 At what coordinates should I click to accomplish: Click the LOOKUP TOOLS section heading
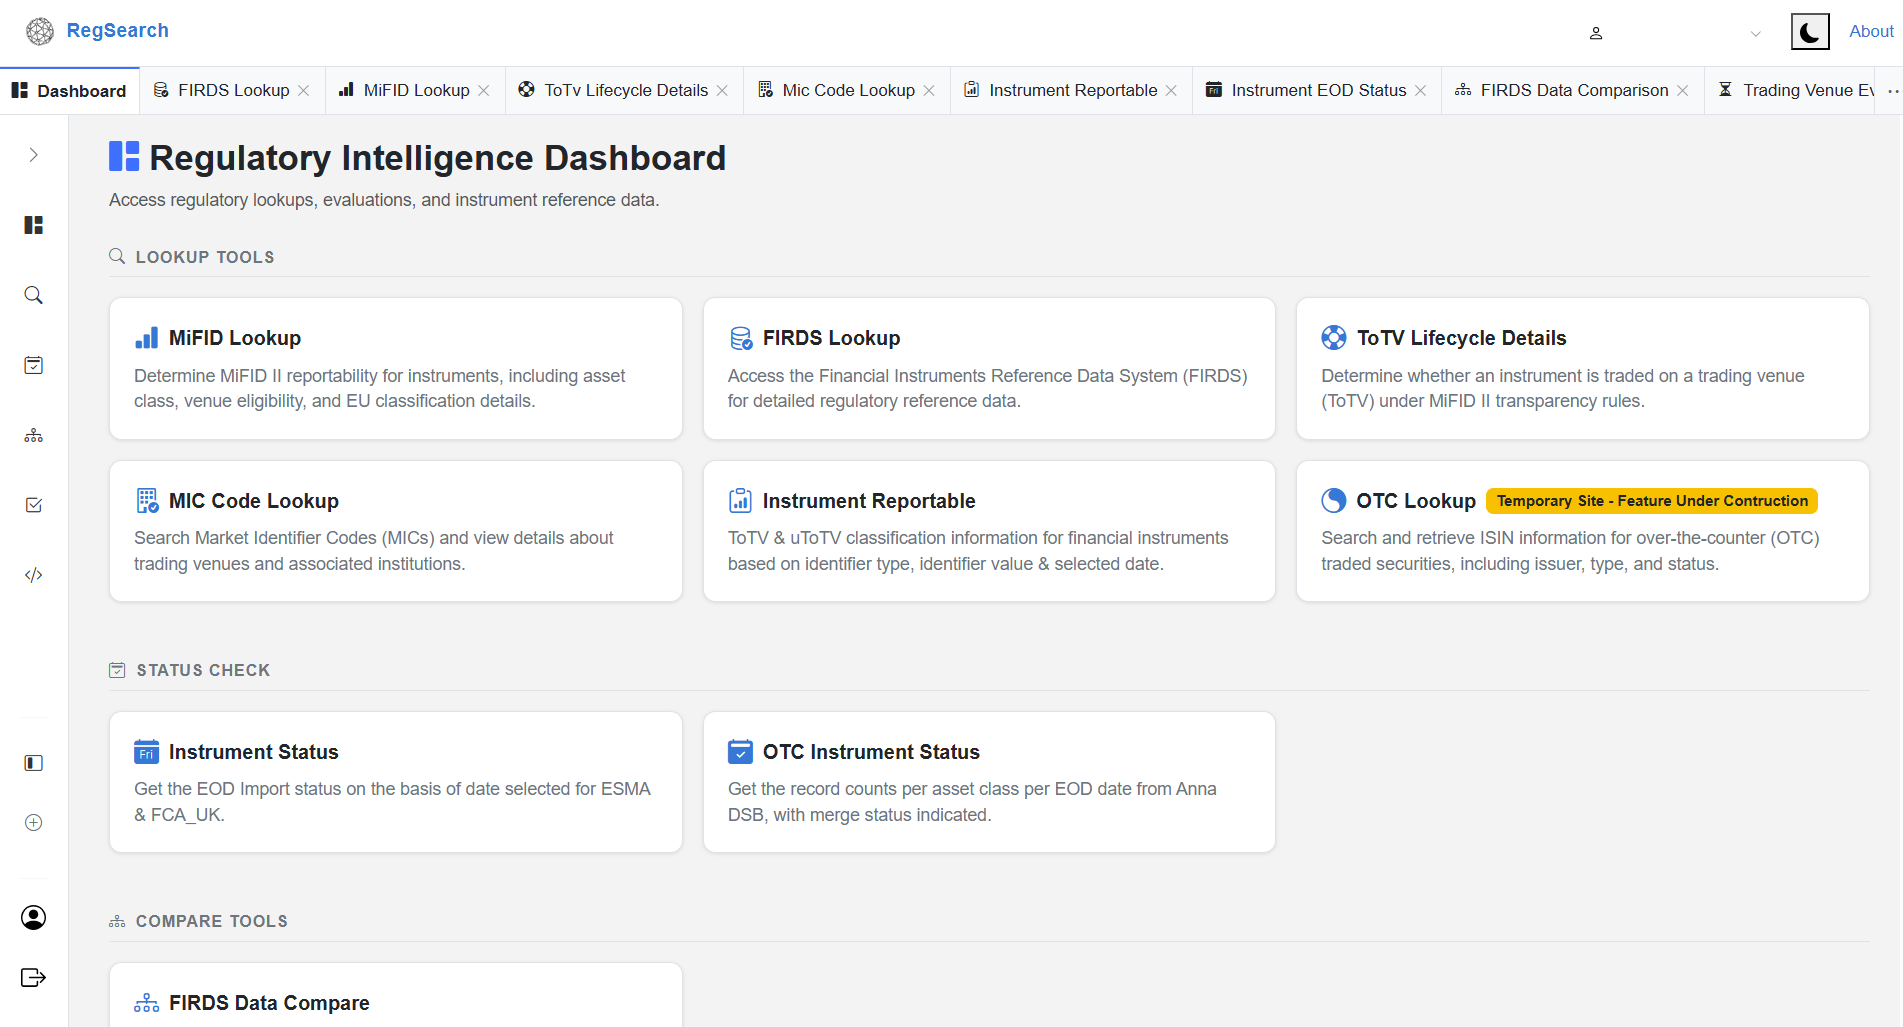tap(205, 257)
